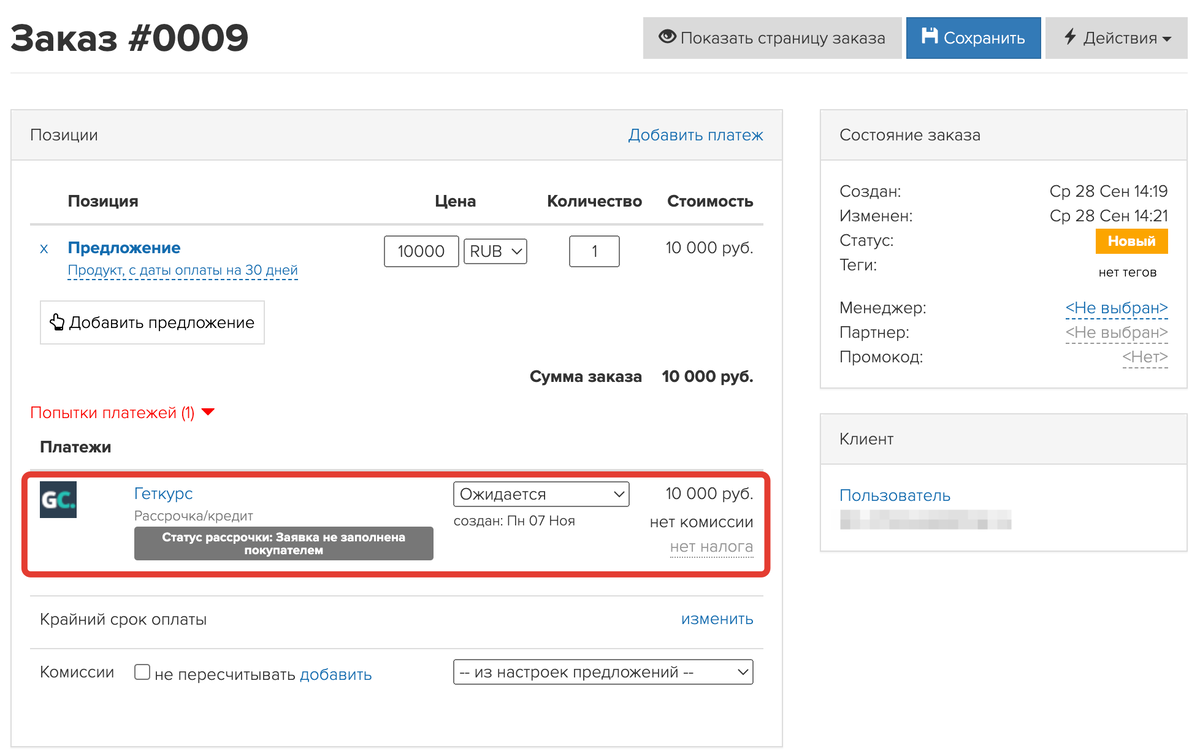The height and width of the screenshot is (751, 1200).
Task: Collapse payment attempts with red triangle
Action: tap(208, 412)
